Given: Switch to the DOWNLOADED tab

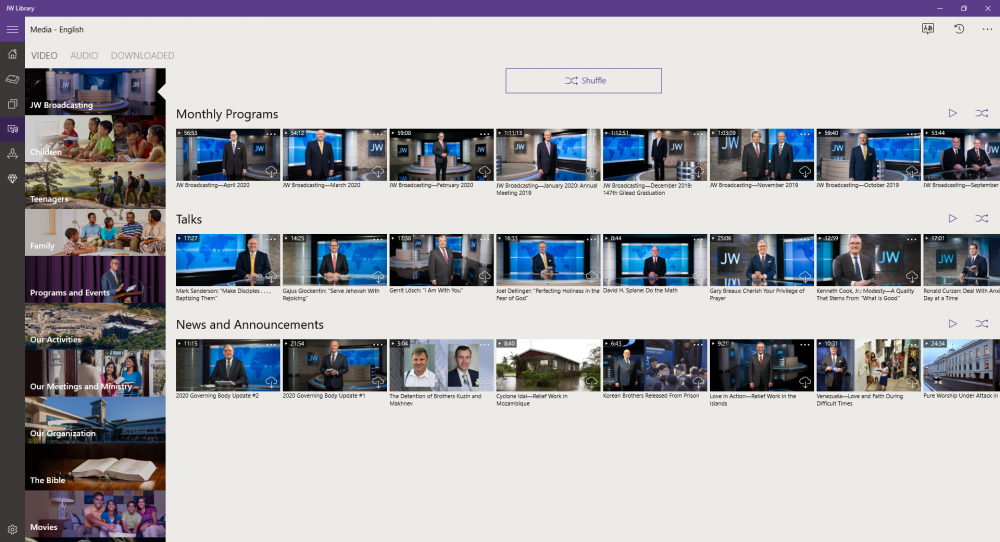Looking at the screenshot, I should 142,56.
